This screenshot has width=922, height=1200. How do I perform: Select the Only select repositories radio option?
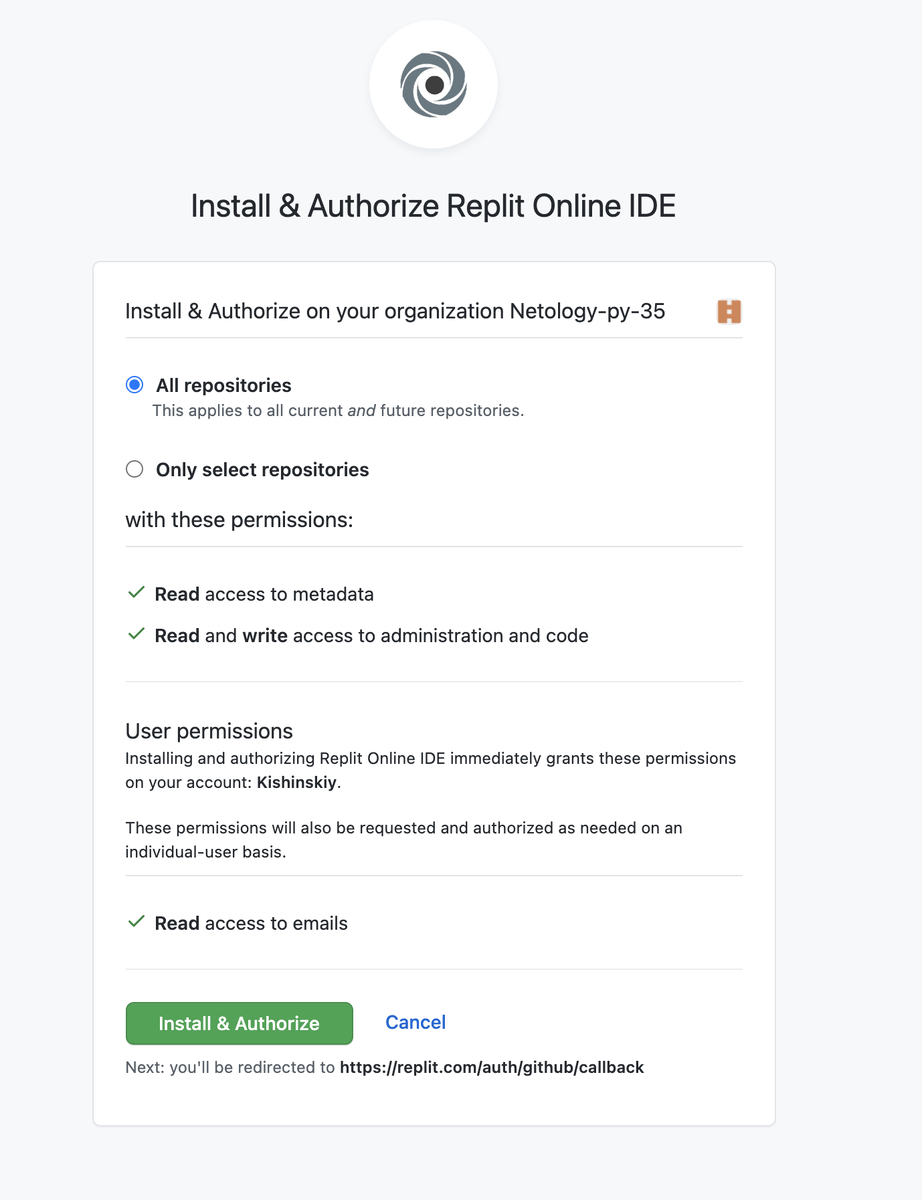[134, 469]
